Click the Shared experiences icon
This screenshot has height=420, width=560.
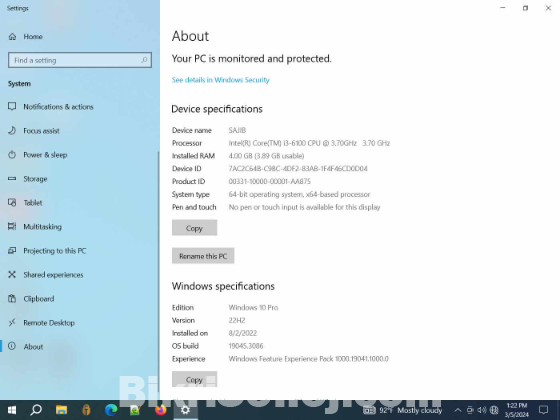12,274
